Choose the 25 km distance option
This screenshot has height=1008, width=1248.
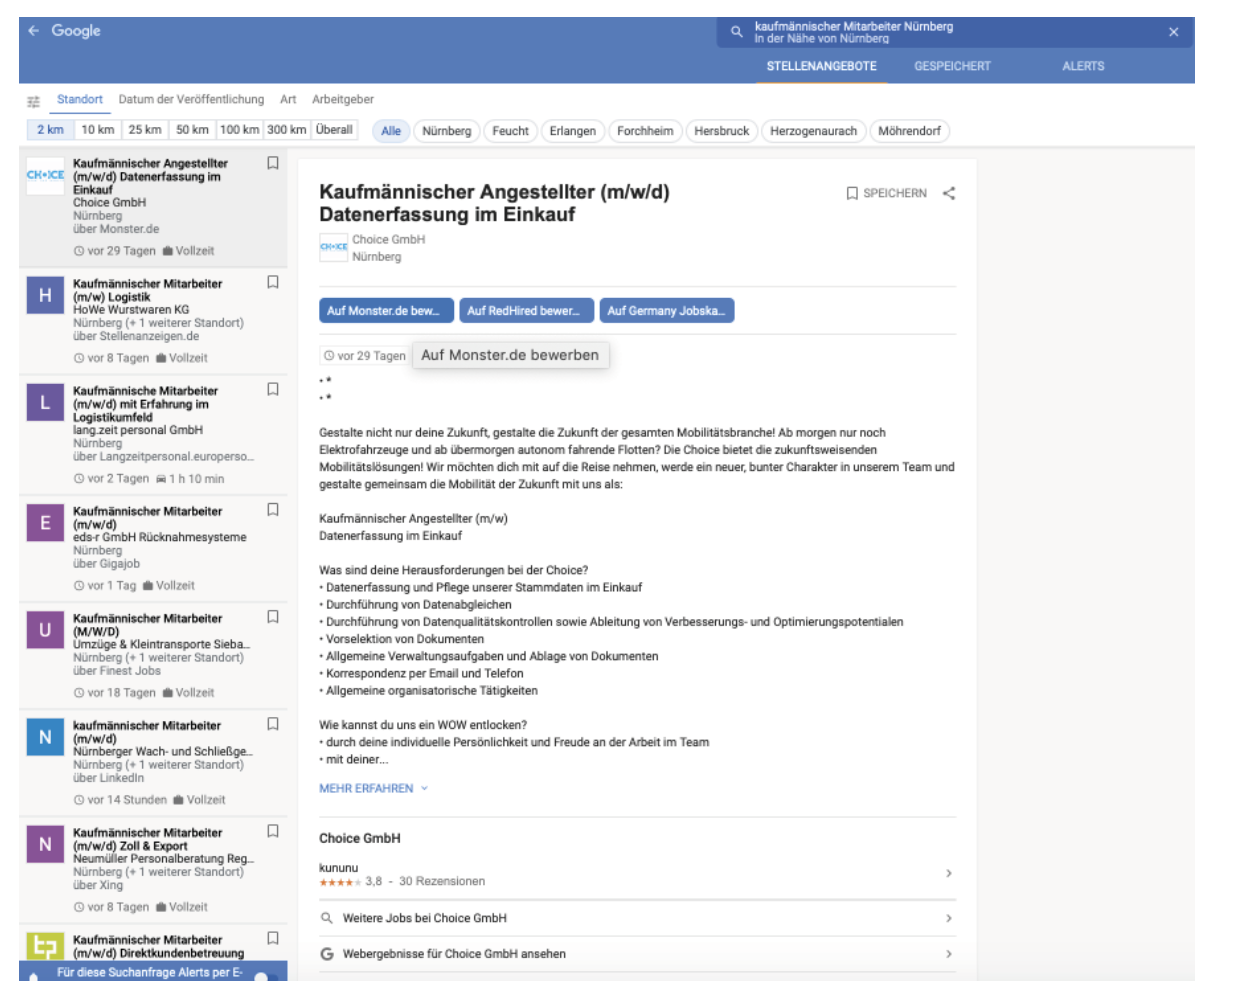pos(145,130)
